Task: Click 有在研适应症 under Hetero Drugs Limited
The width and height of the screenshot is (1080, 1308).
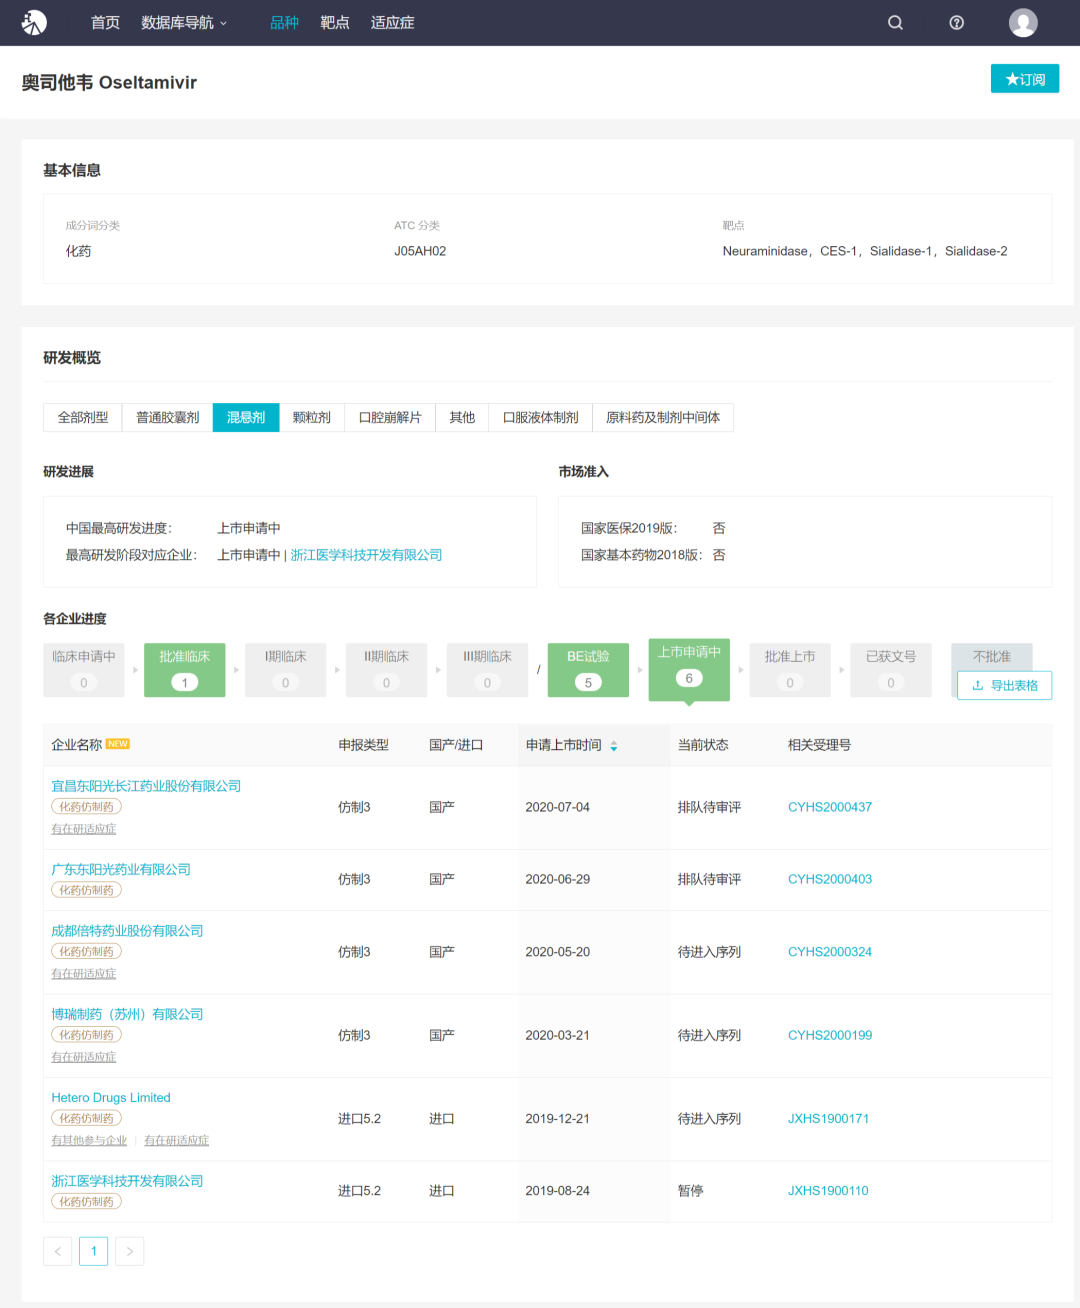Action: (x=176, y=1140)
